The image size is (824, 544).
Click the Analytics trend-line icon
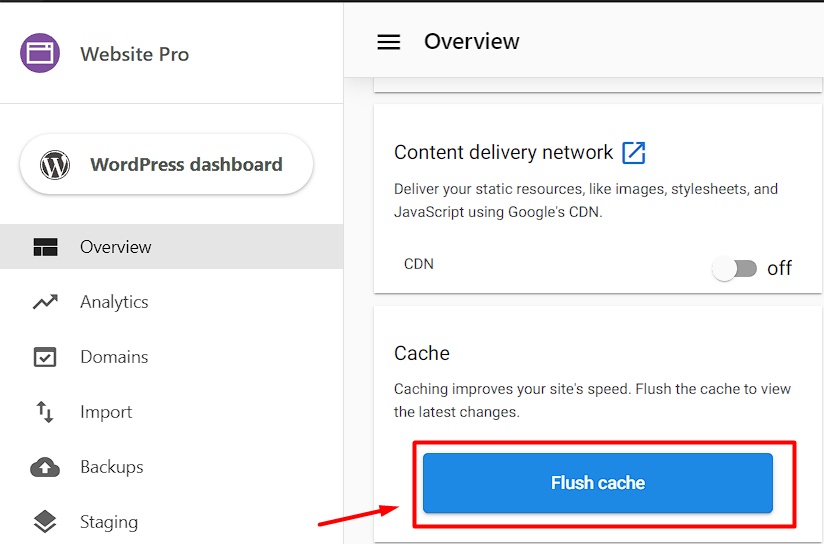pos(45,302)
